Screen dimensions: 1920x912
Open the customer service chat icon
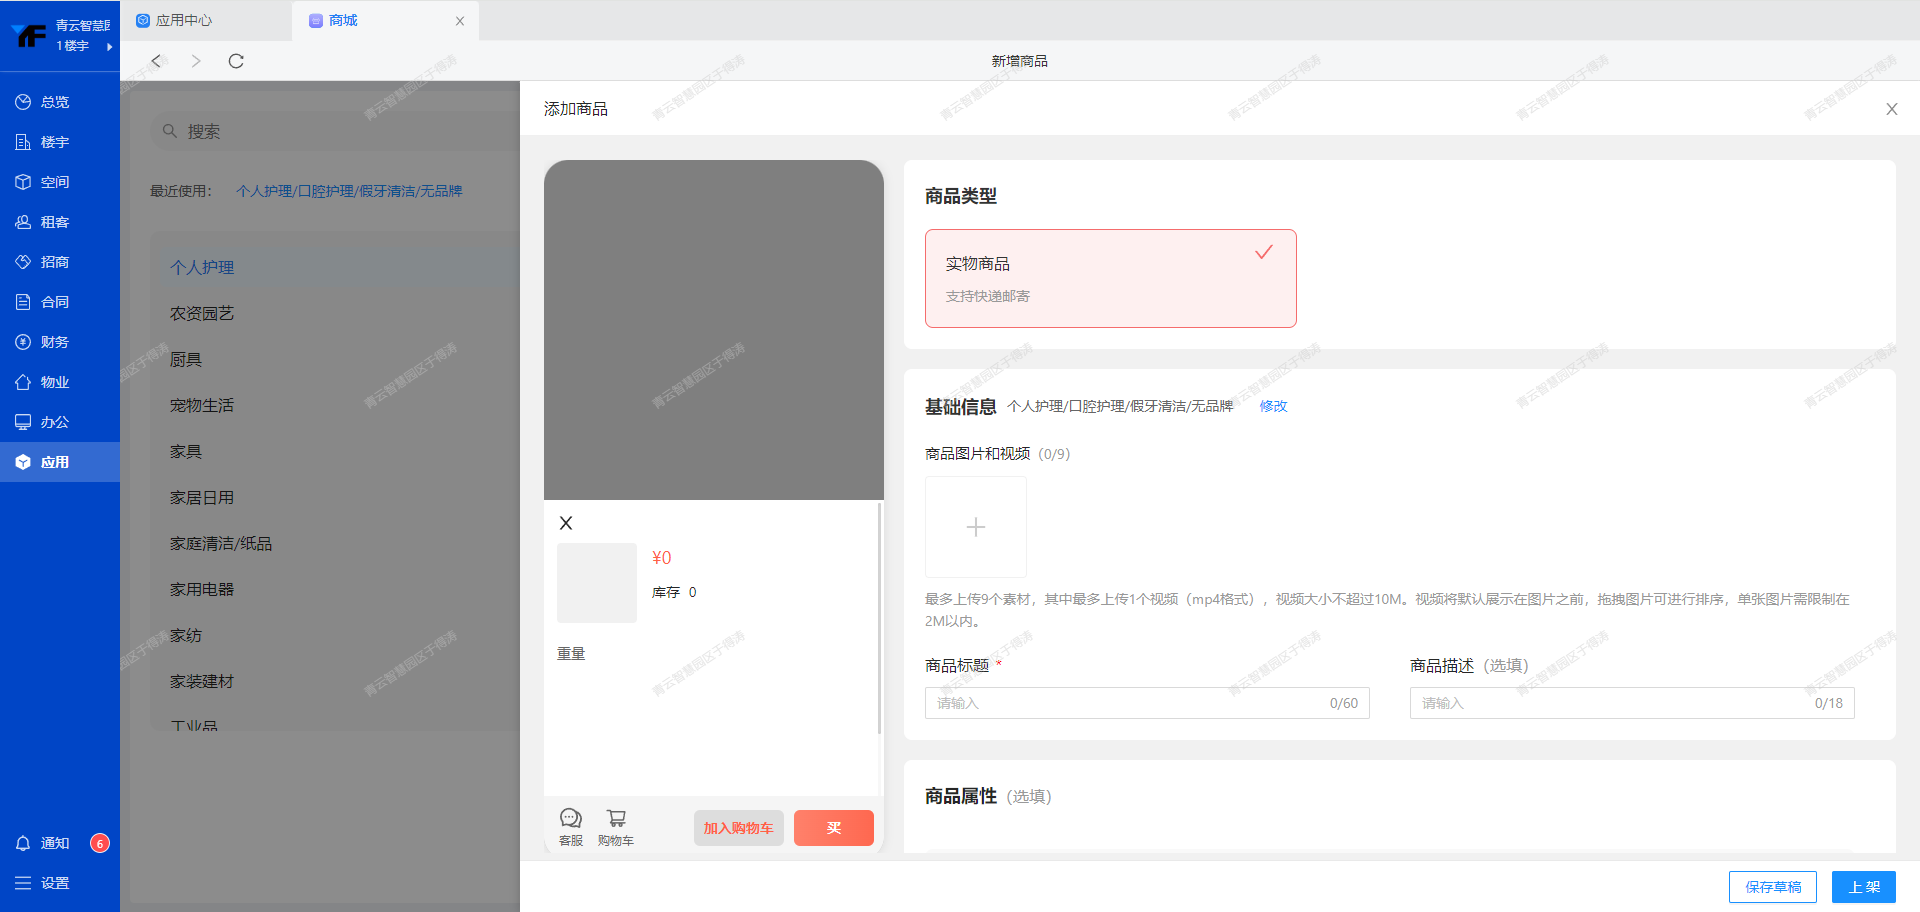pos(570,819)
